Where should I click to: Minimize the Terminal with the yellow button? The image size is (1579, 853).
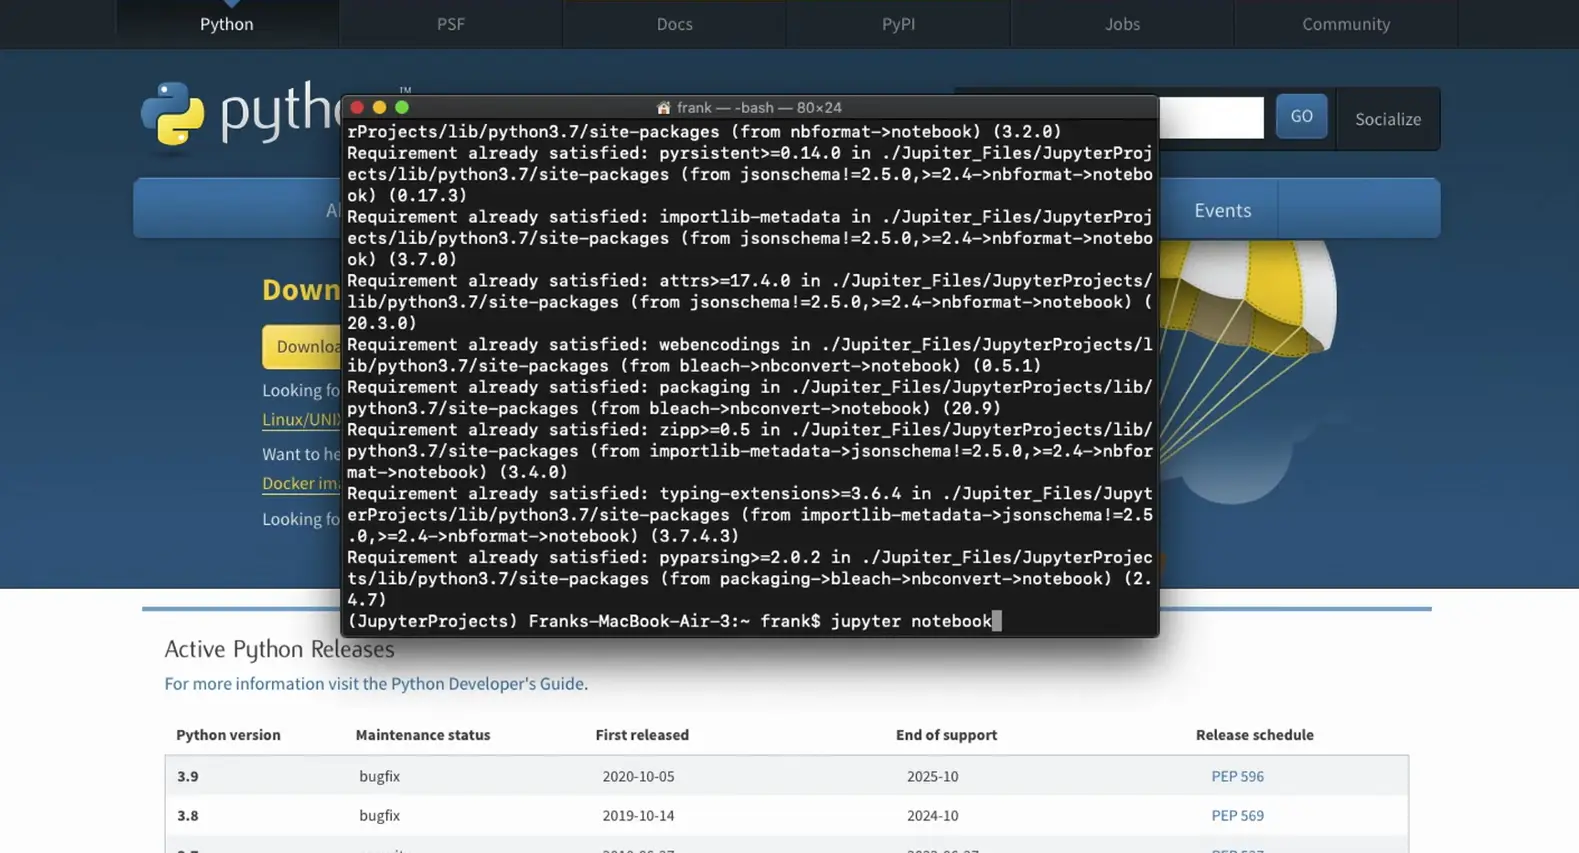click(x=379, y=107)
